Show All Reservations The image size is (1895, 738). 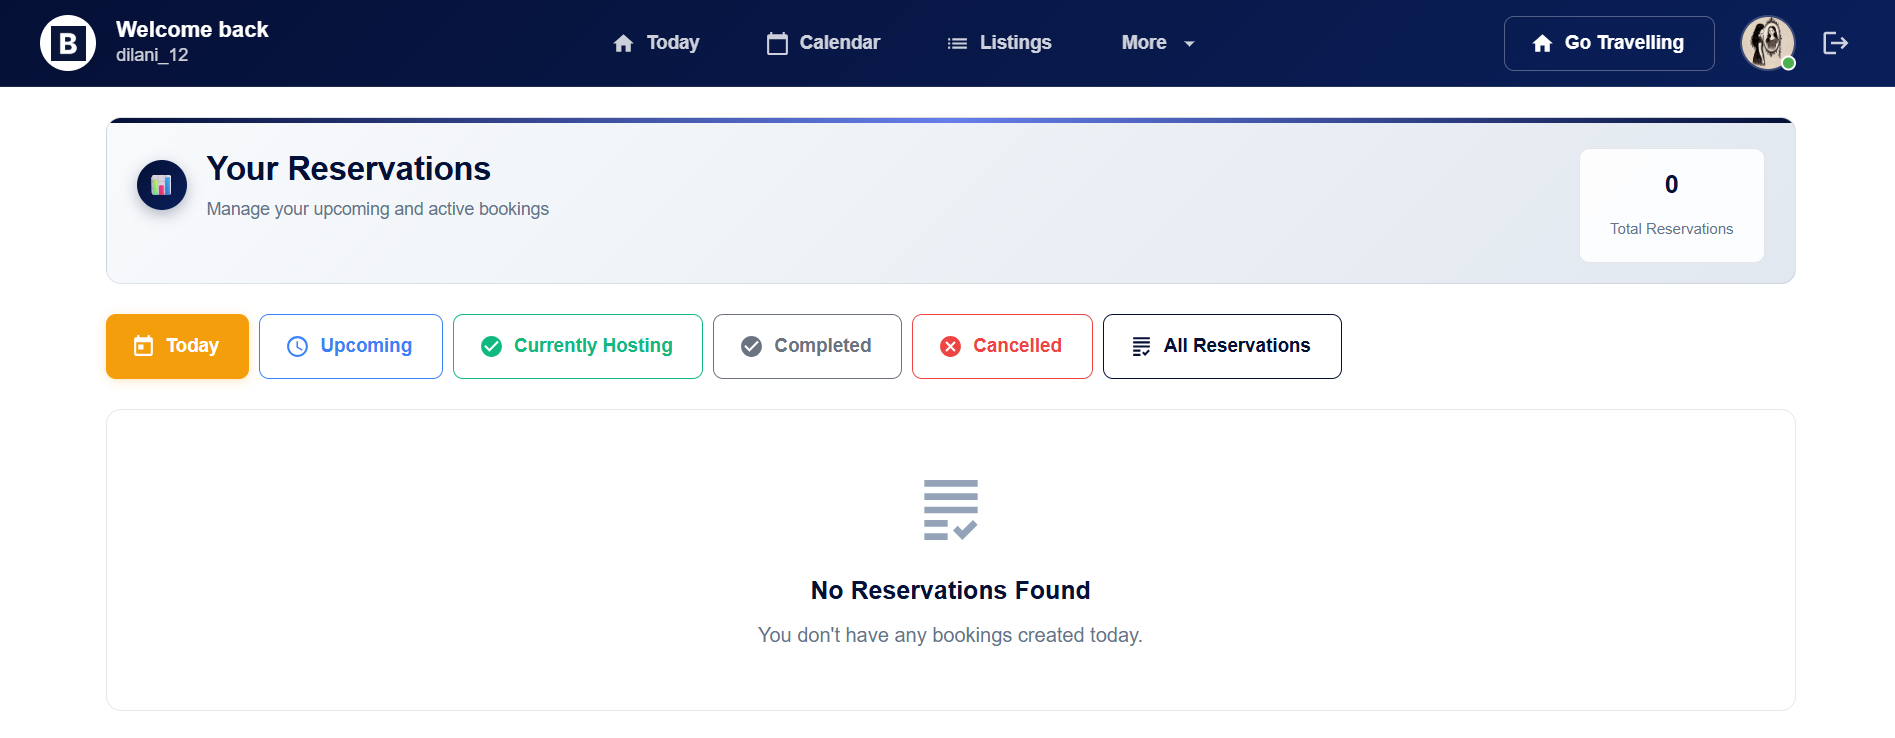(x=1221, y=346)
